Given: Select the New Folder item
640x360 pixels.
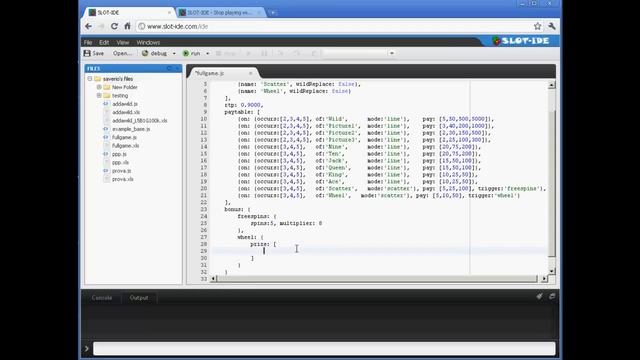Looking at the screenshot, I should (x=124, y=87).
